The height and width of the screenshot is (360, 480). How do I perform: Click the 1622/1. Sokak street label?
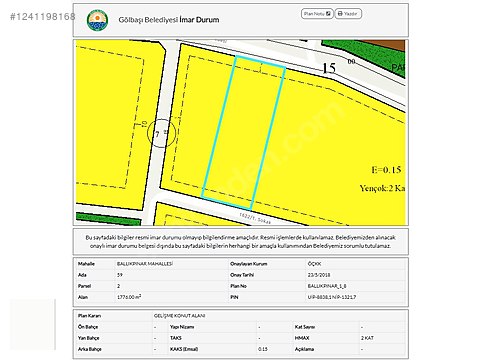click(255, 219)
